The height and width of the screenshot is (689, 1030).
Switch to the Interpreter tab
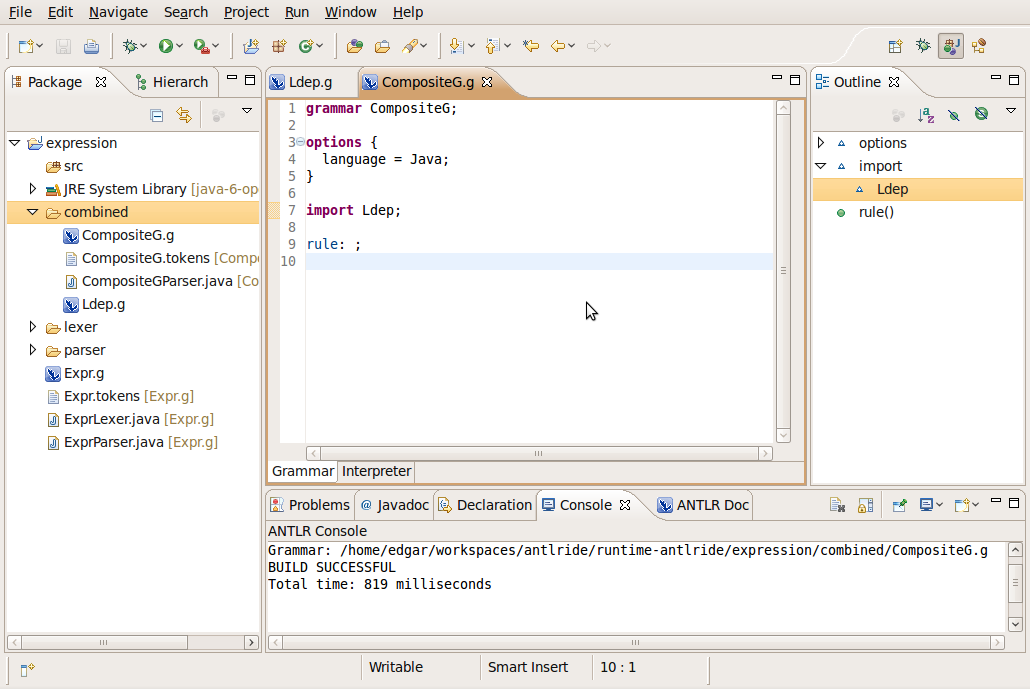376,471
